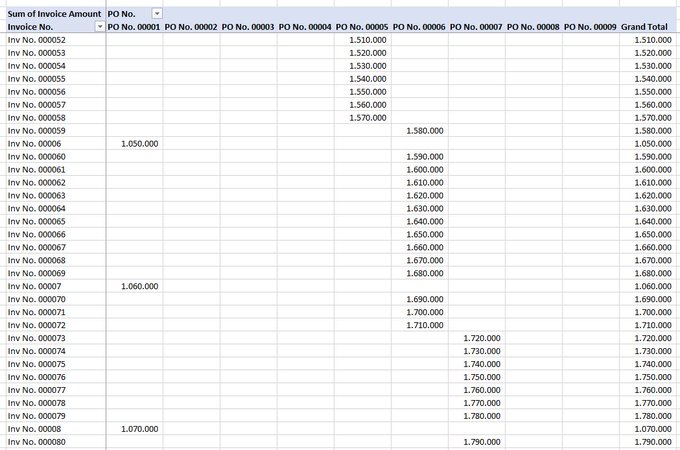Select row label Inv No. 000077

tap(36, 390)
